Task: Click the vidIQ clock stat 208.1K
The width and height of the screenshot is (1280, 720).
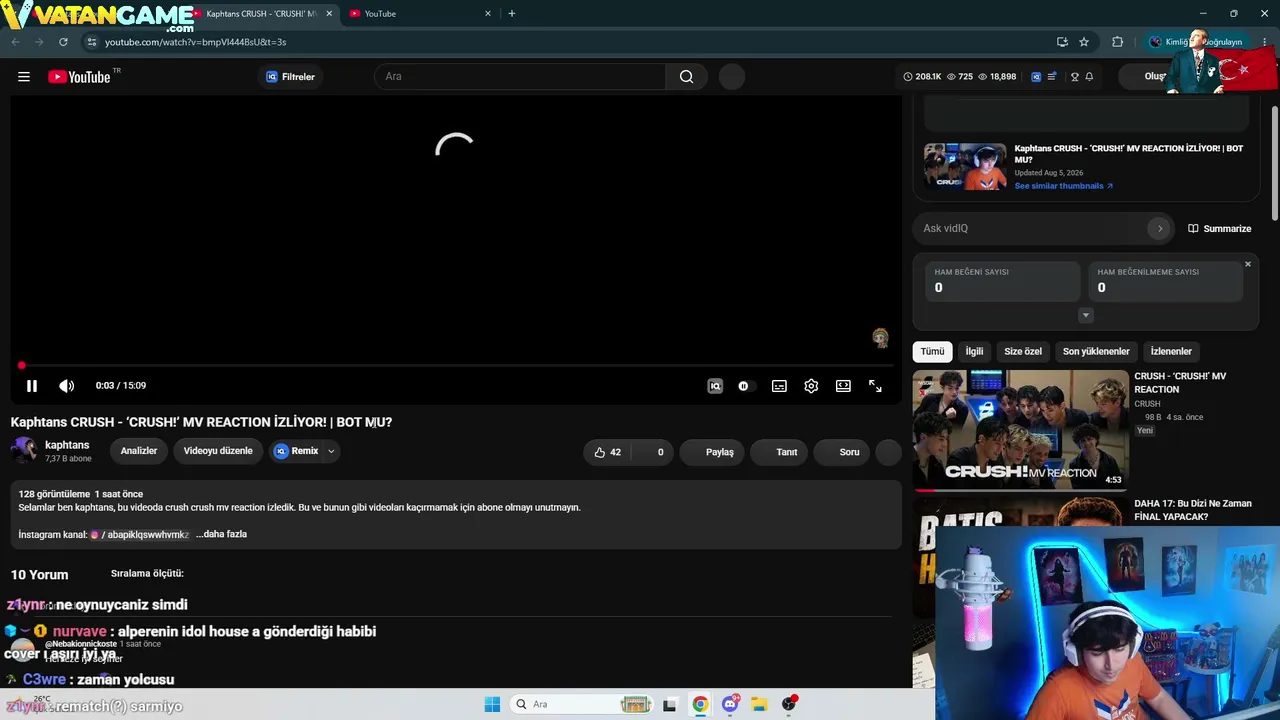Action: pyautogui.click(x=922, y=77)
